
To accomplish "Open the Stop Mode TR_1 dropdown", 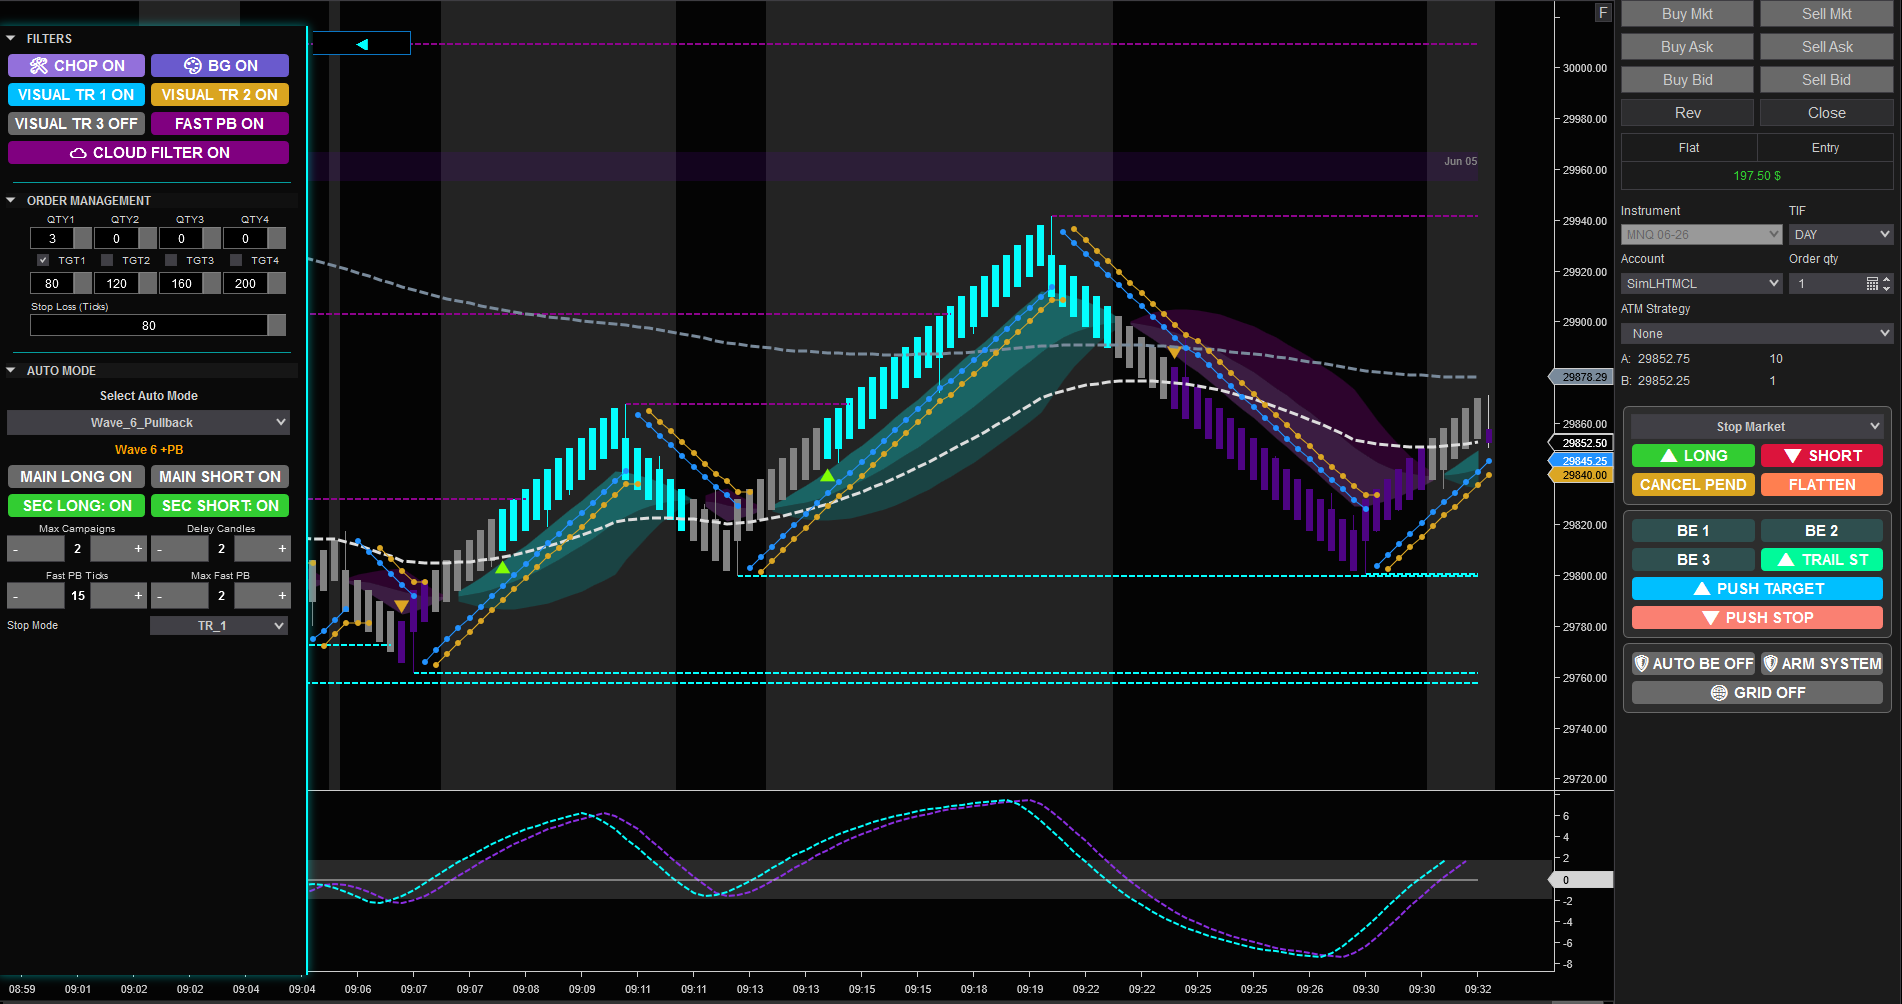I will tap(219, 626).
